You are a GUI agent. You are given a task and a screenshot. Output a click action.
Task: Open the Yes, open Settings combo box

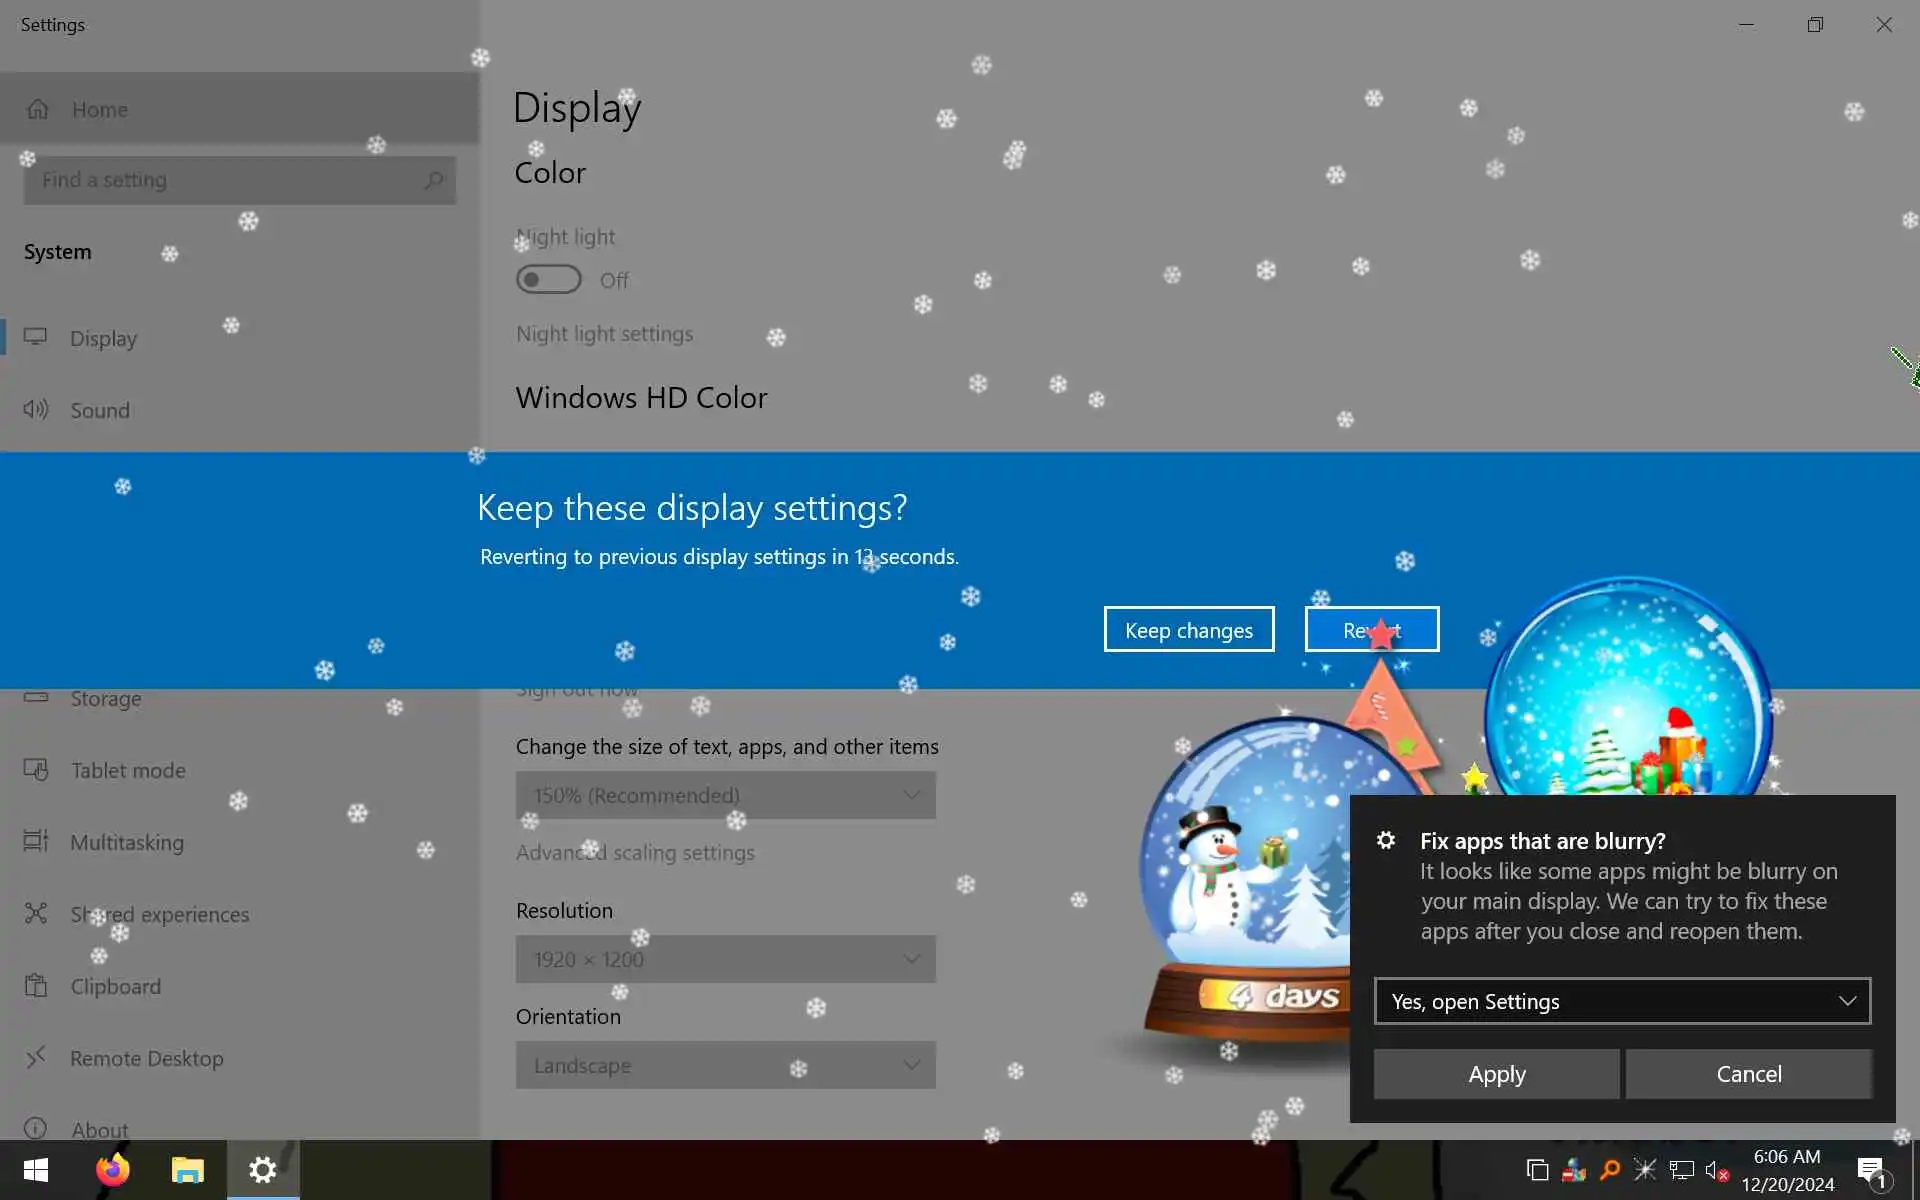tap(1621, 1001)
